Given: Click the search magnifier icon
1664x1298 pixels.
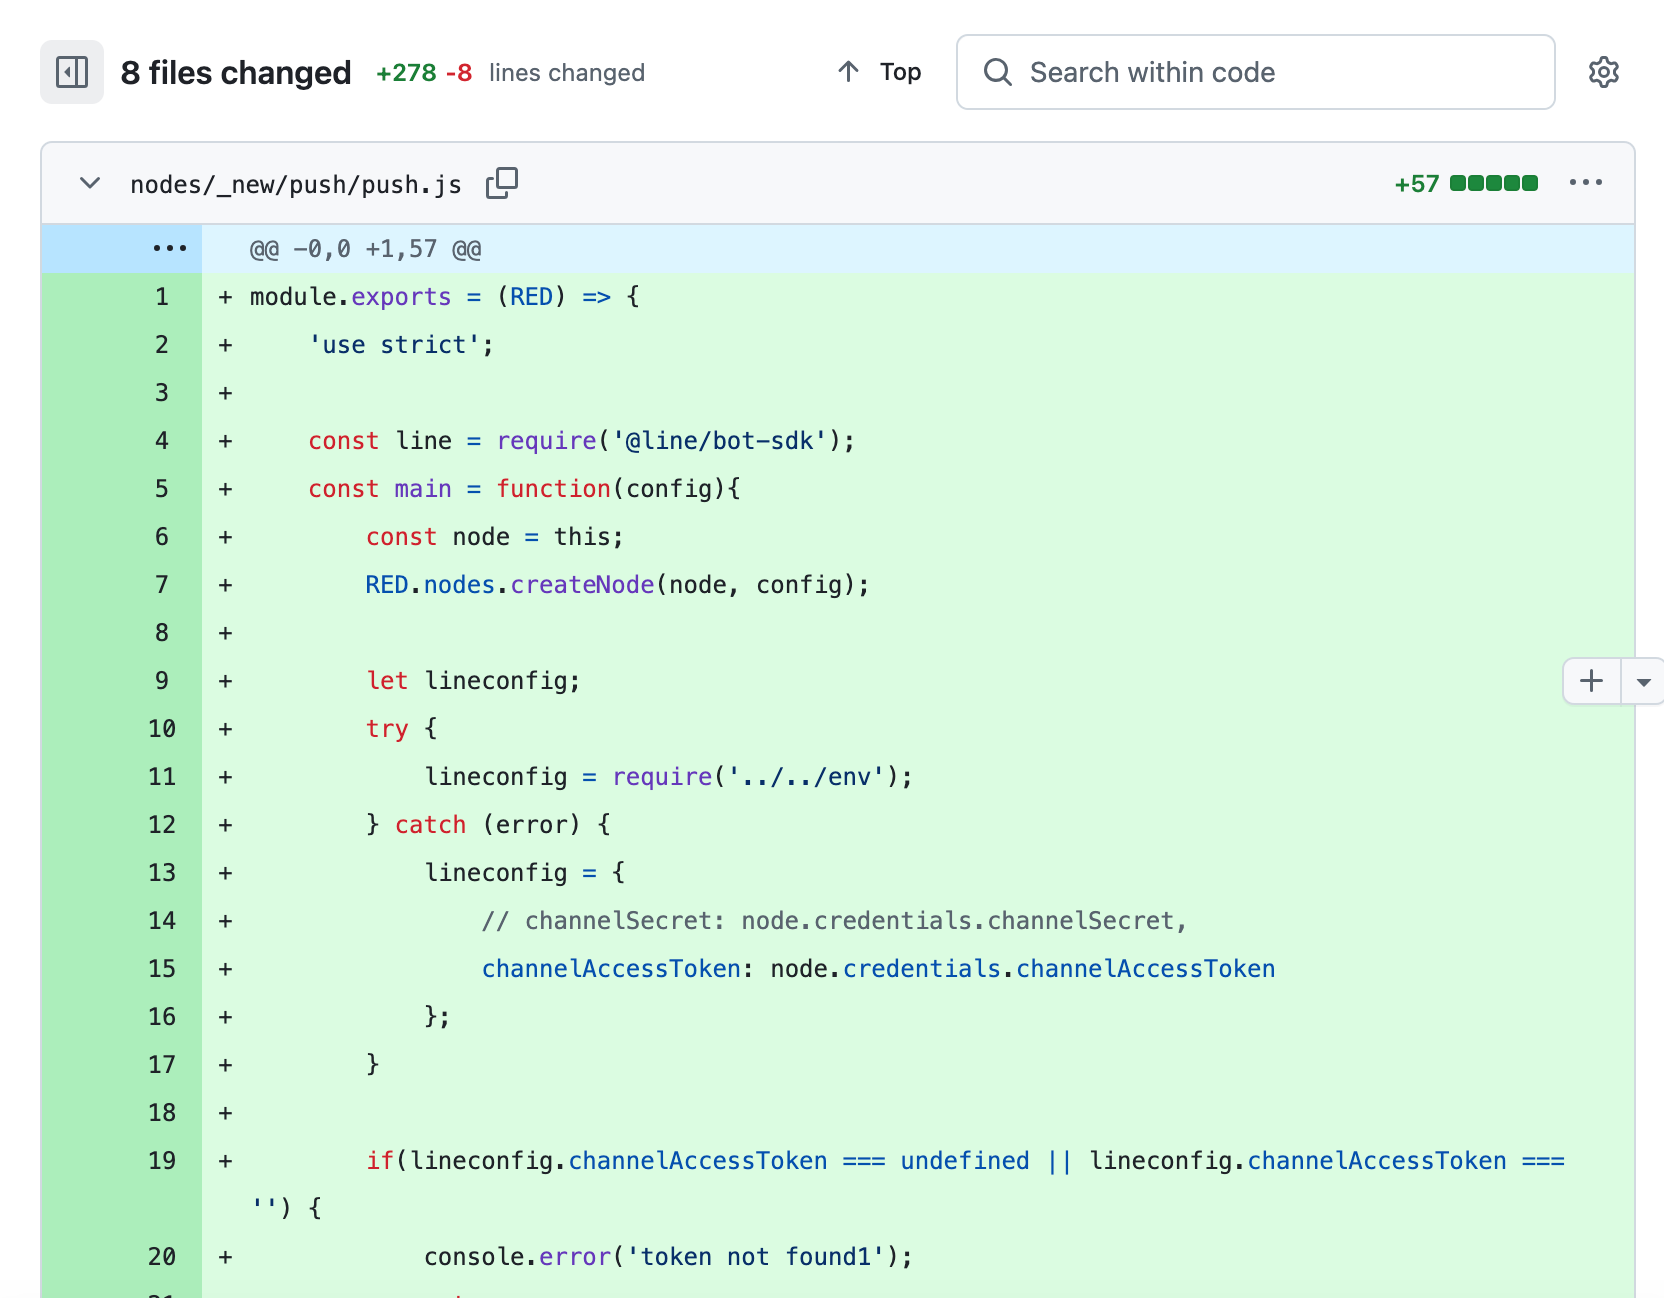Looking at the screenshot, I should coord(998,72).
